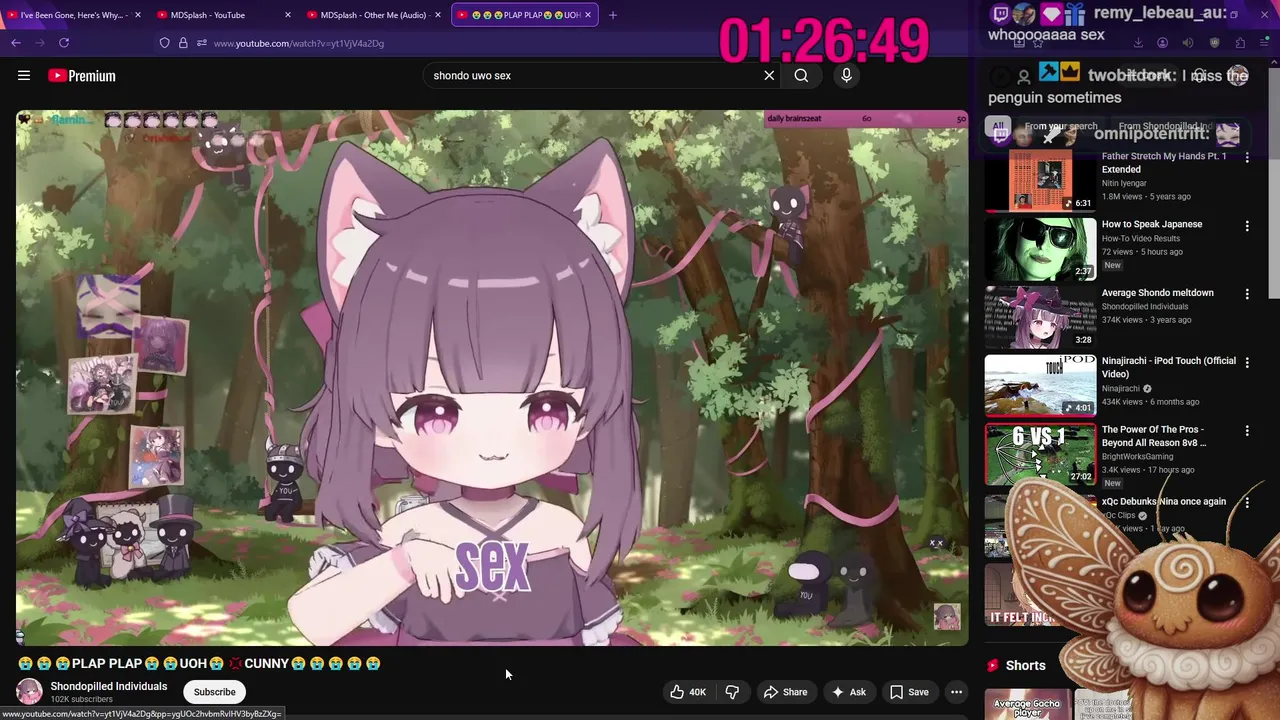Clear the search box with the X
This screenshot has width=1280, height=720.
pyautogui.click(x=769, y=75)
